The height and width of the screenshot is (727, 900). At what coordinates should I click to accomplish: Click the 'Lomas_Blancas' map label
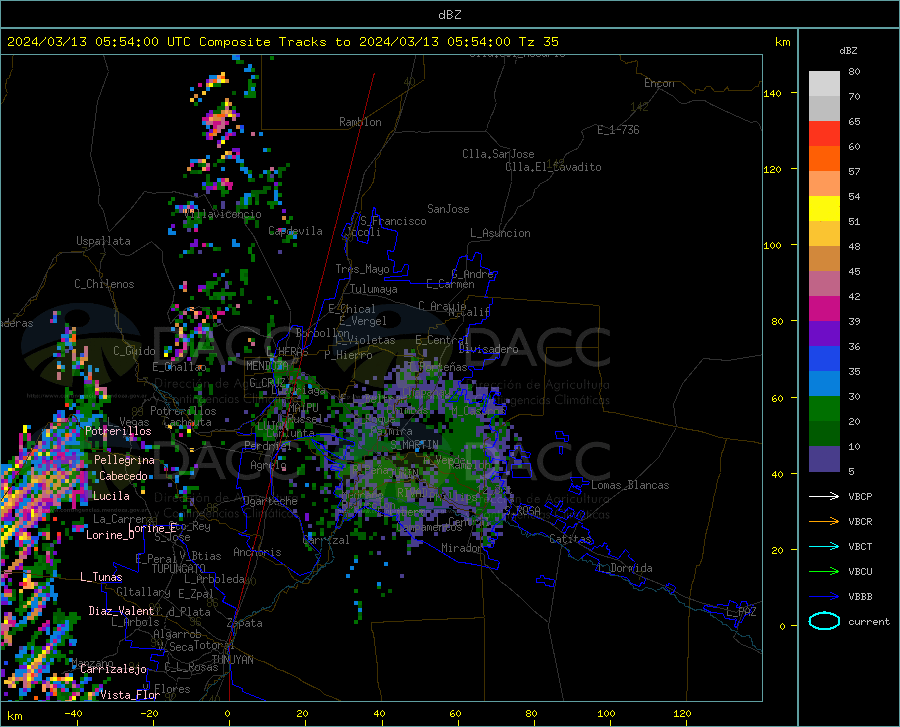click(x=630, y=485)
